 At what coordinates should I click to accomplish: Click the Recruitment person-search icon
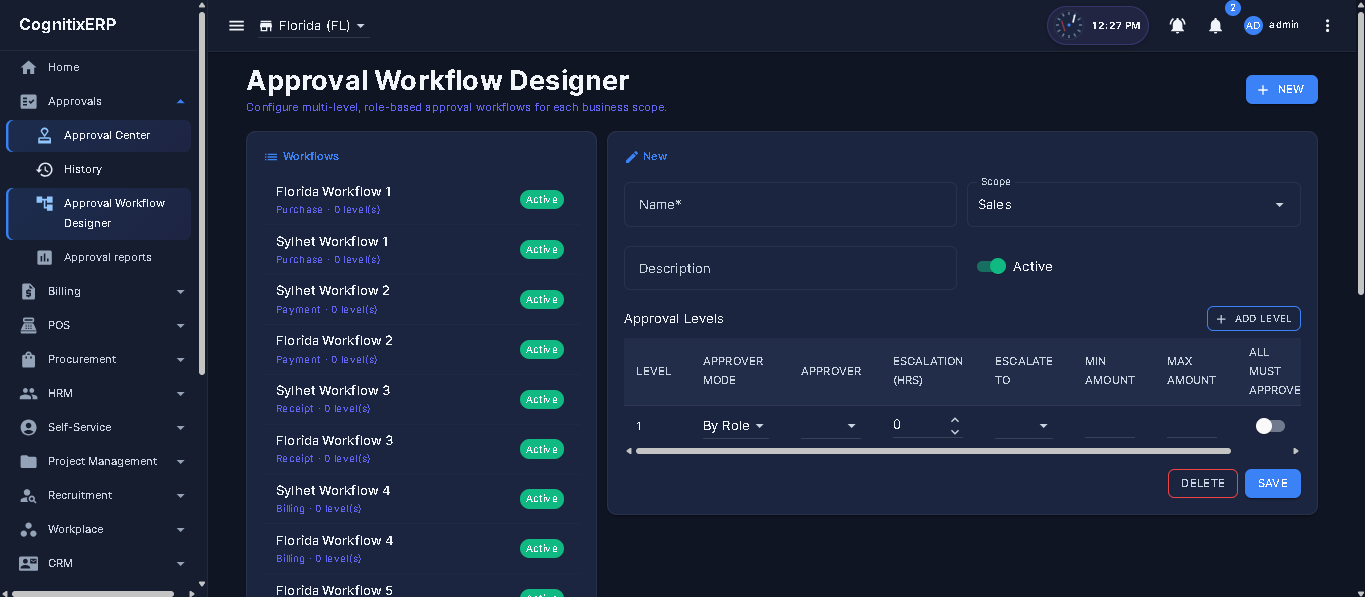click(x=29, y=495)
